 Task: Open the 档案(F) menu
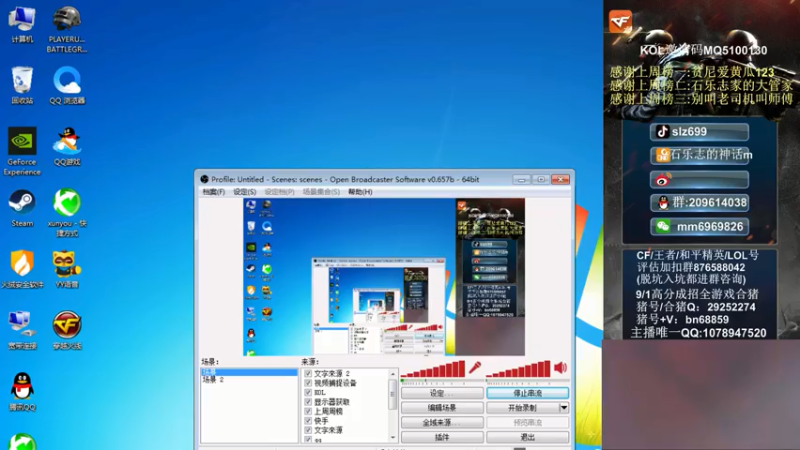click(x=213, y=192)
